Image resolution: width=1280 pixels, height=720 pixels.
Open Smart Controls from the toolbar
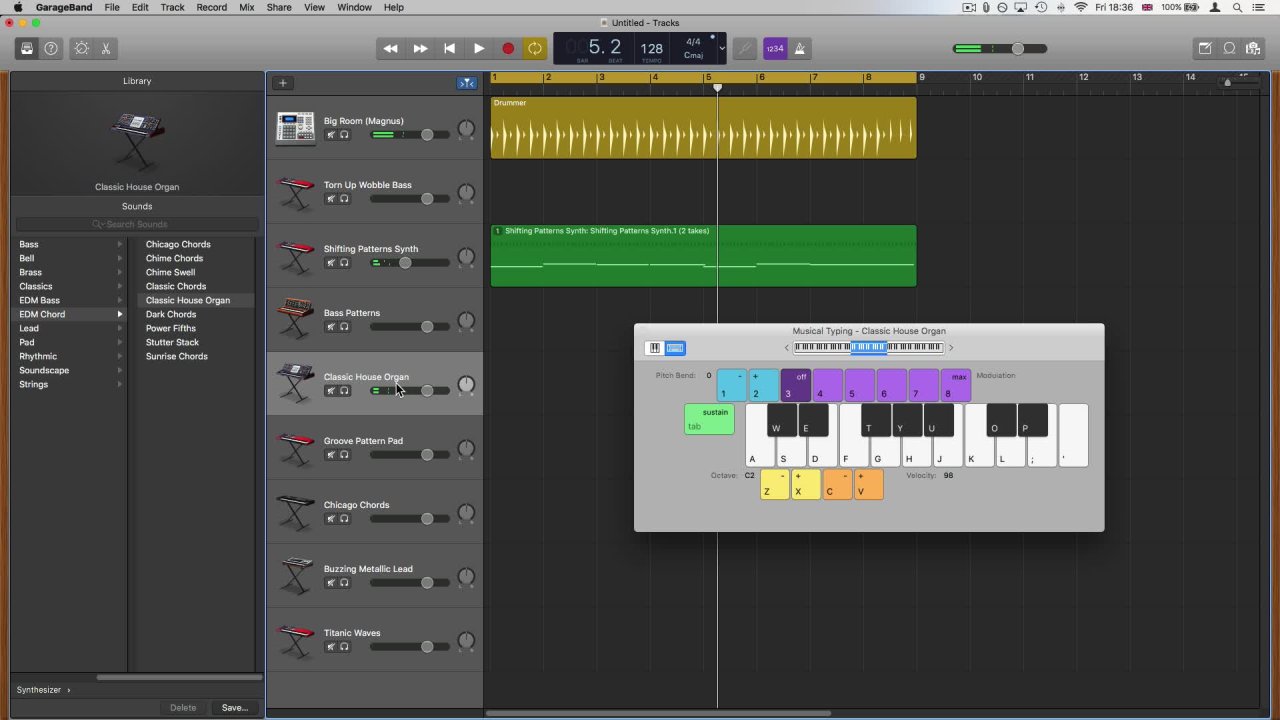[x=81, y=48]
